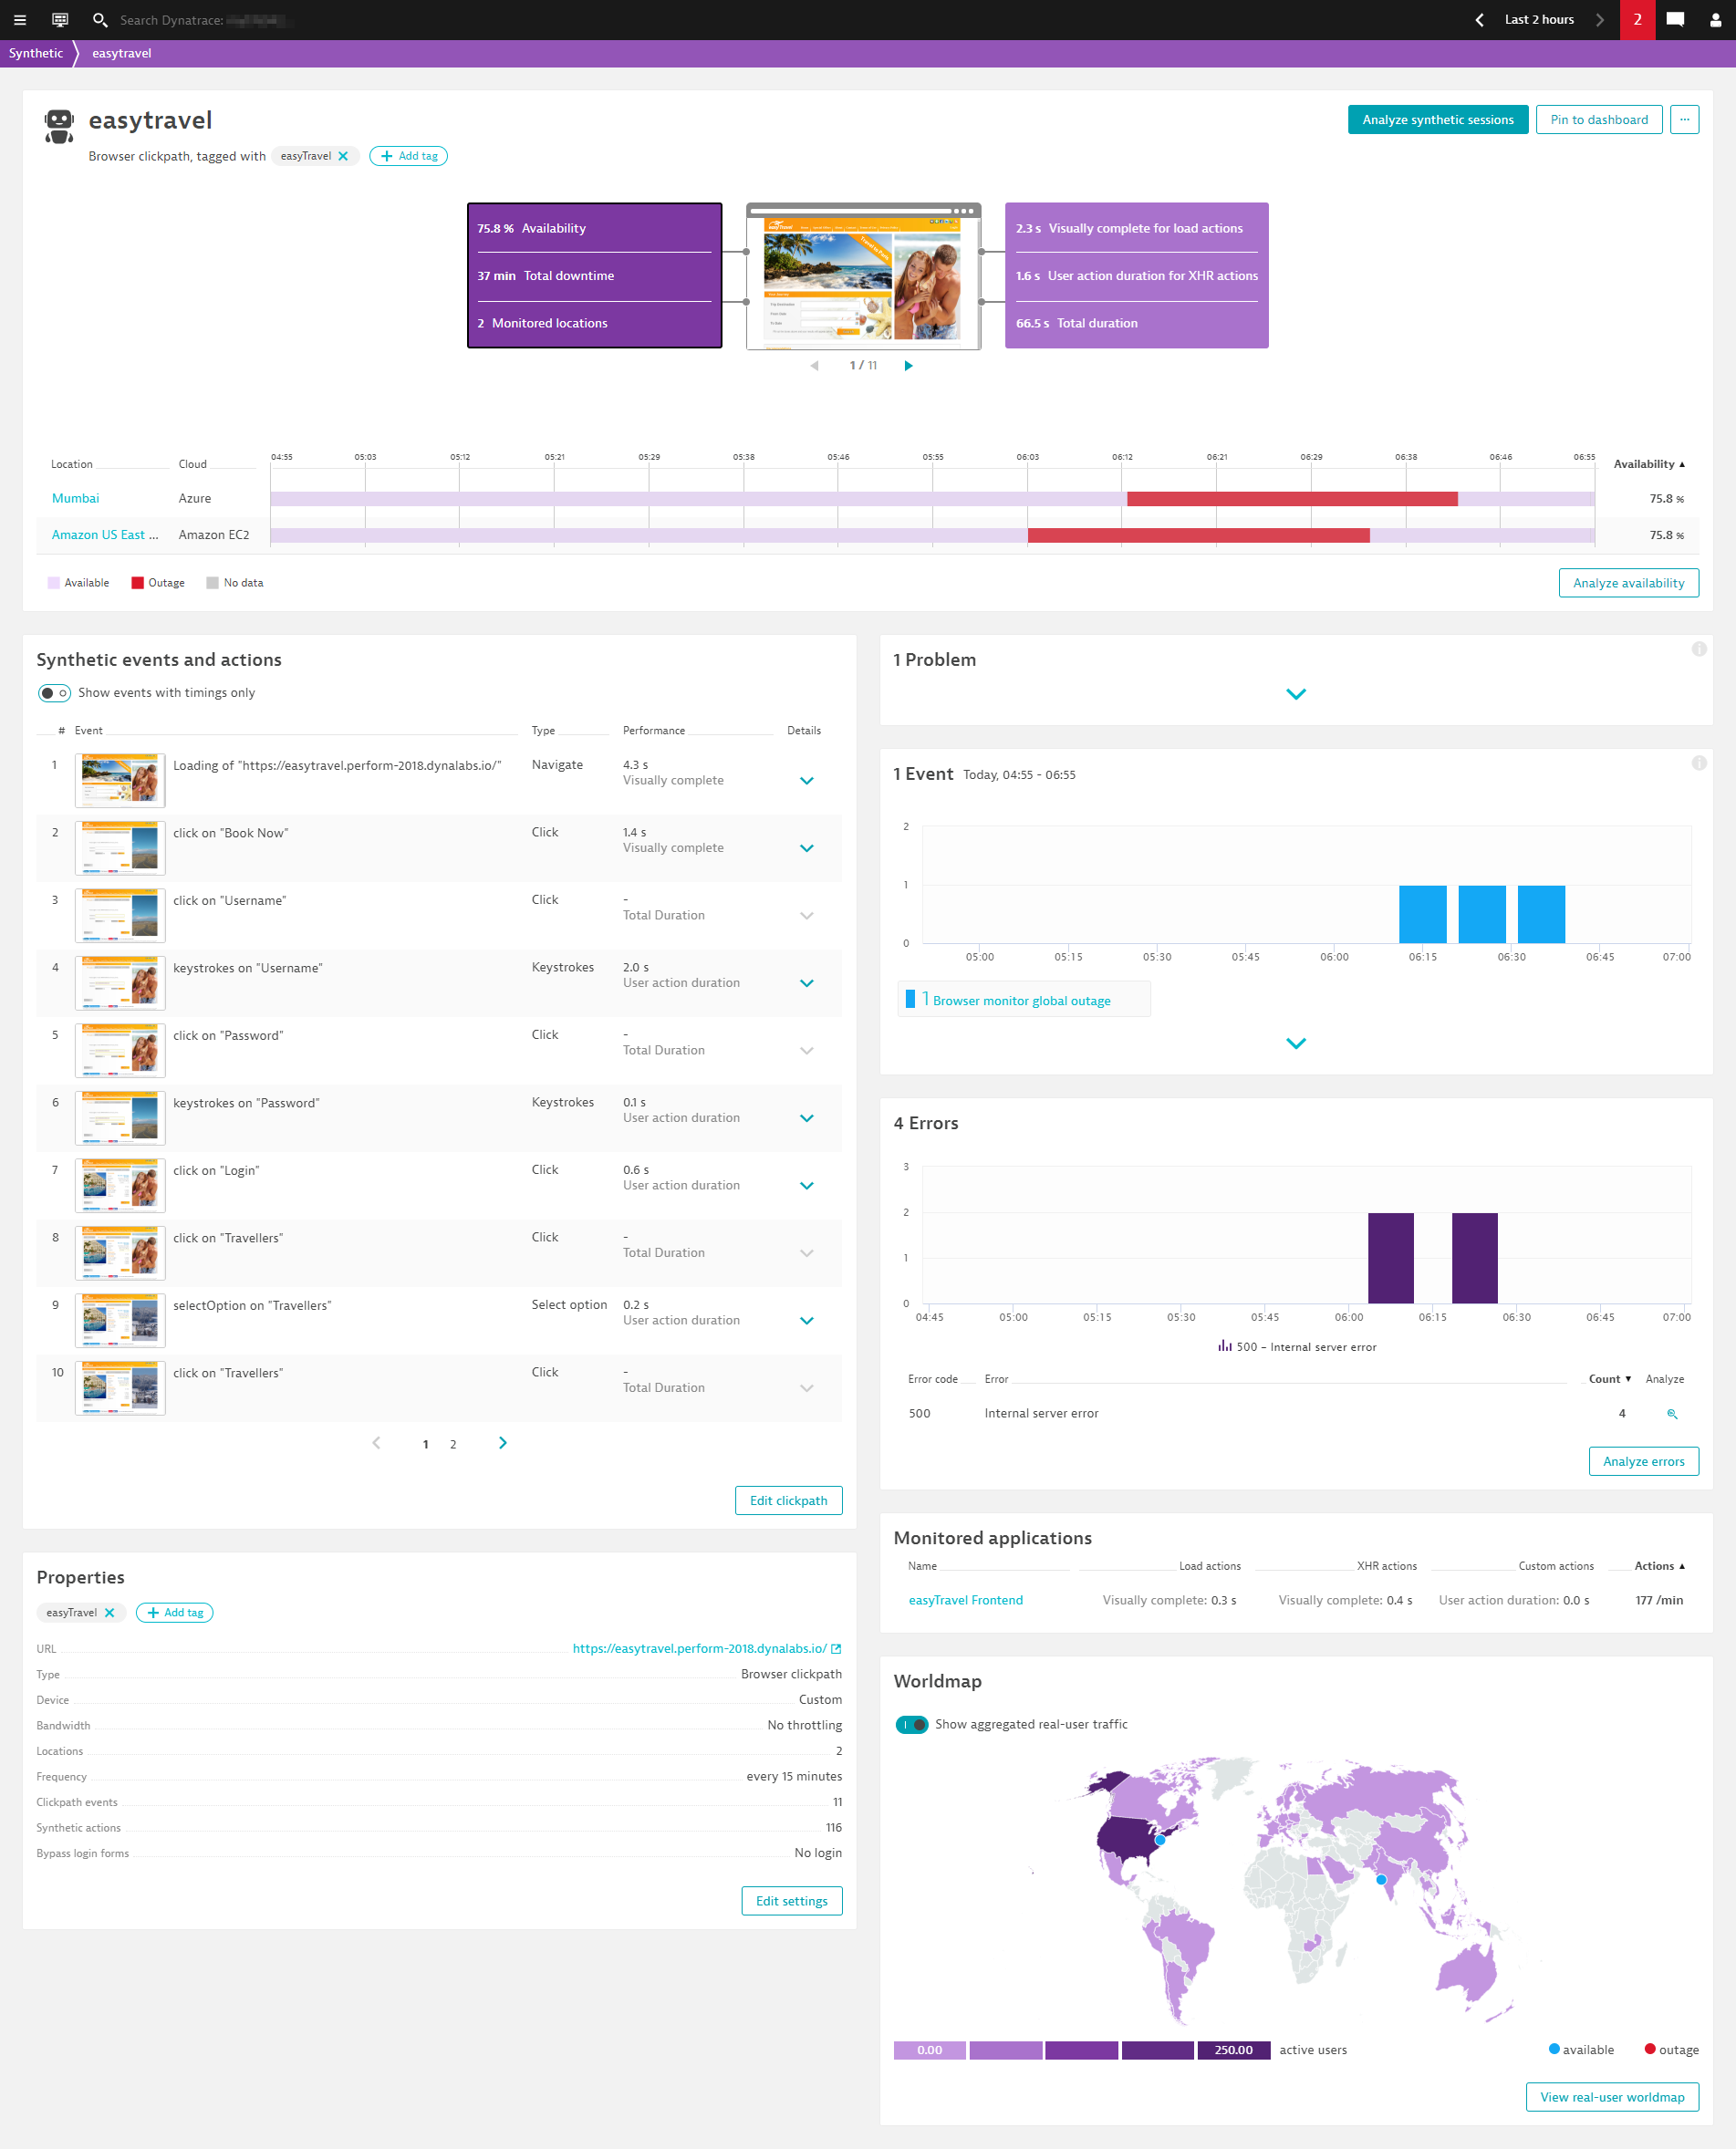Image resolution: width=1736 pixels, height=2149 pixels.
Task: Select page 1 of events
Action: 426,1444
